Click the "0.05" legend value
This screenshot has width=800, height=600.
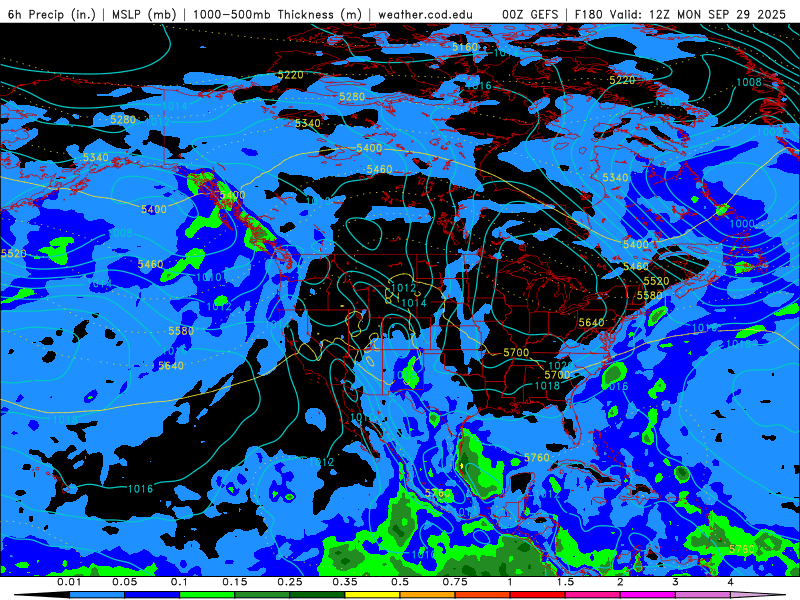124,582
